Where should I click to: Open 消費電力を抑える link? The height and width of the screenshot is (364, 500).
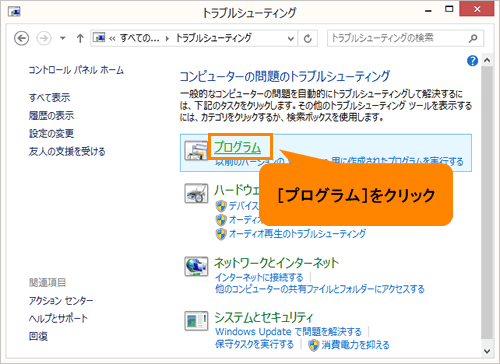(x=355, y=345)
